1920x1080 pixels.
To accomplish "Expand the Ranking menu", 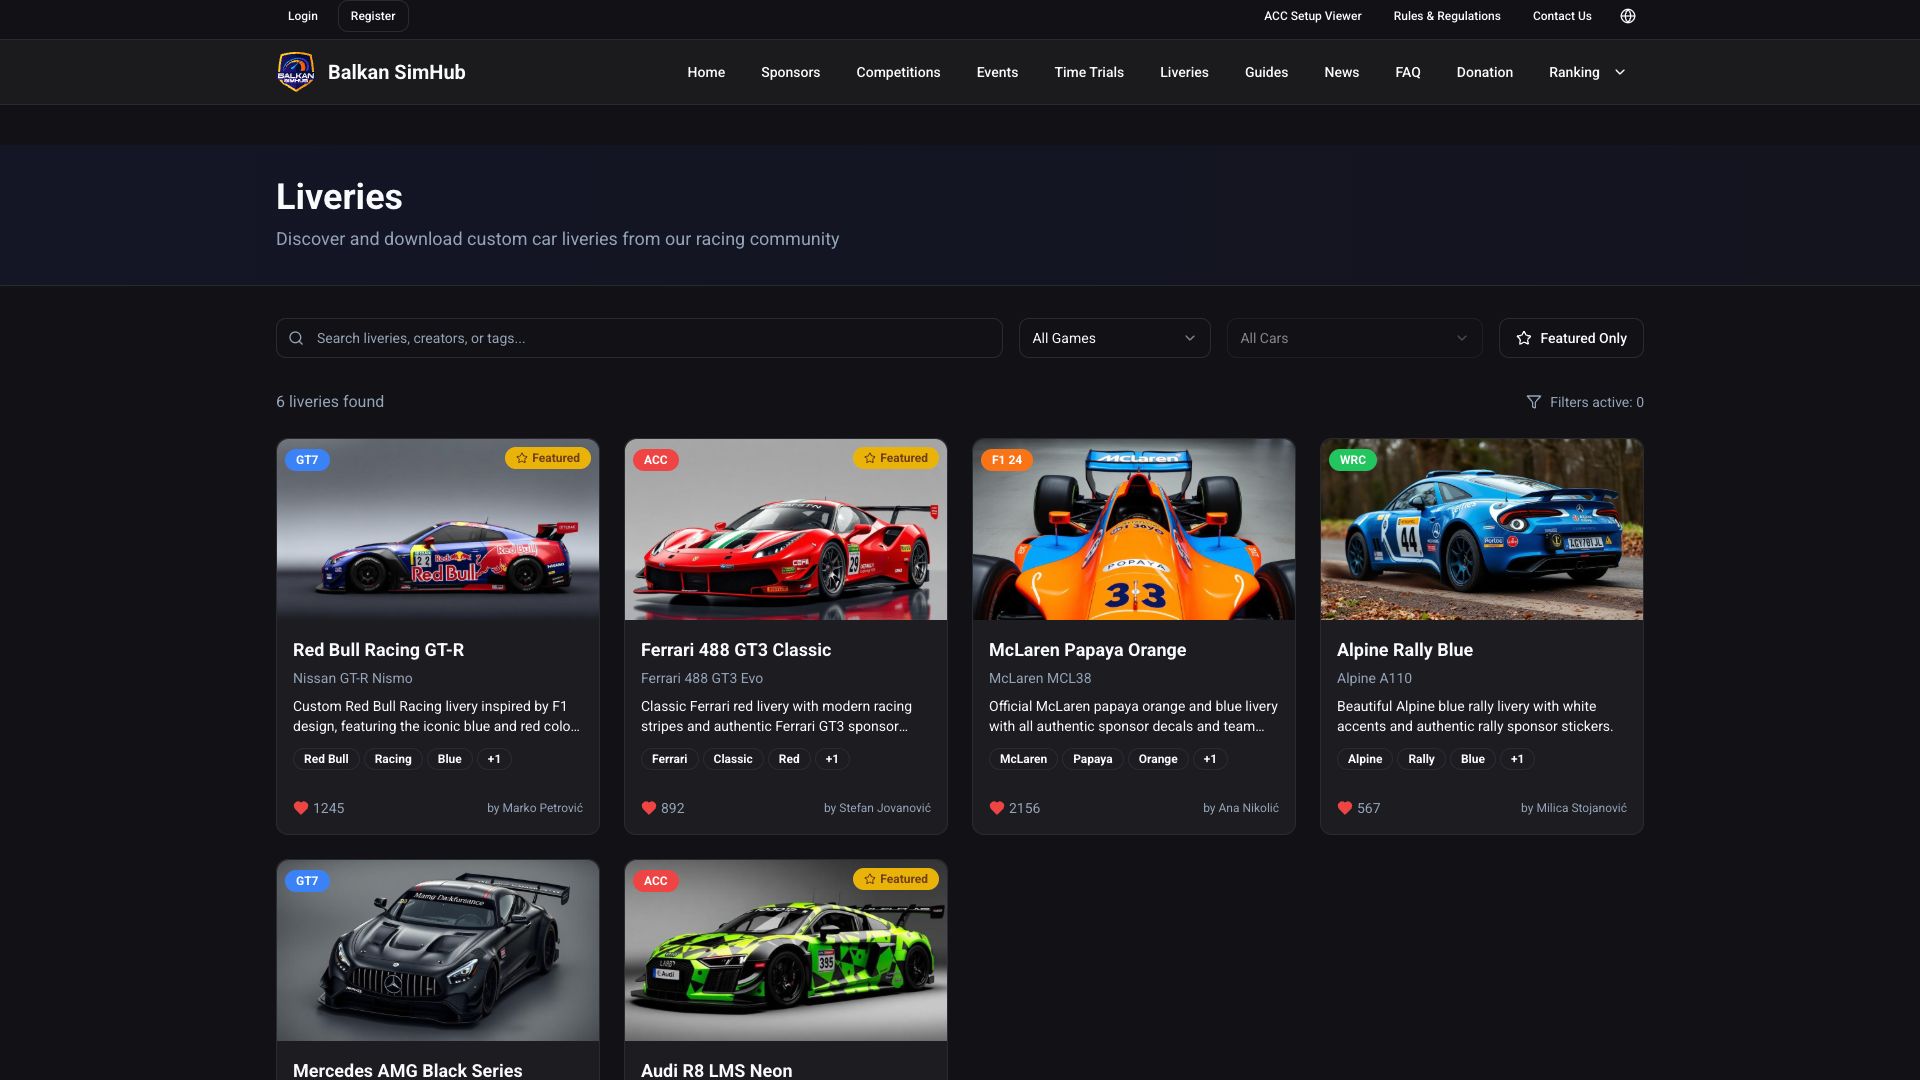I will 1586,72.
